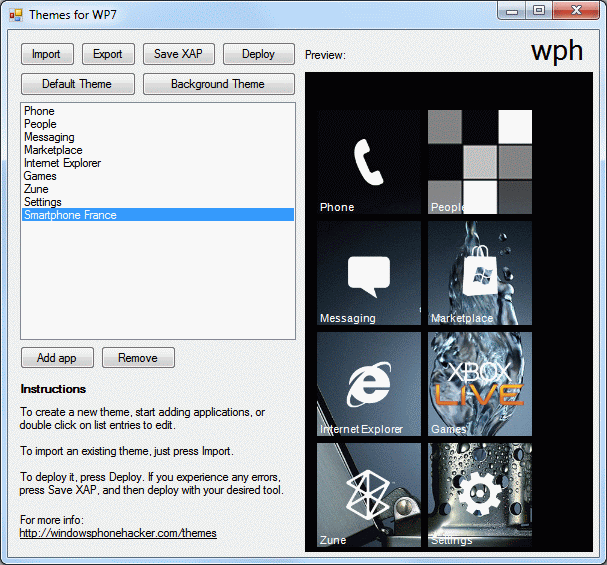
Task: Select the Internet Explorer preview tile
Action: point(369,384)
